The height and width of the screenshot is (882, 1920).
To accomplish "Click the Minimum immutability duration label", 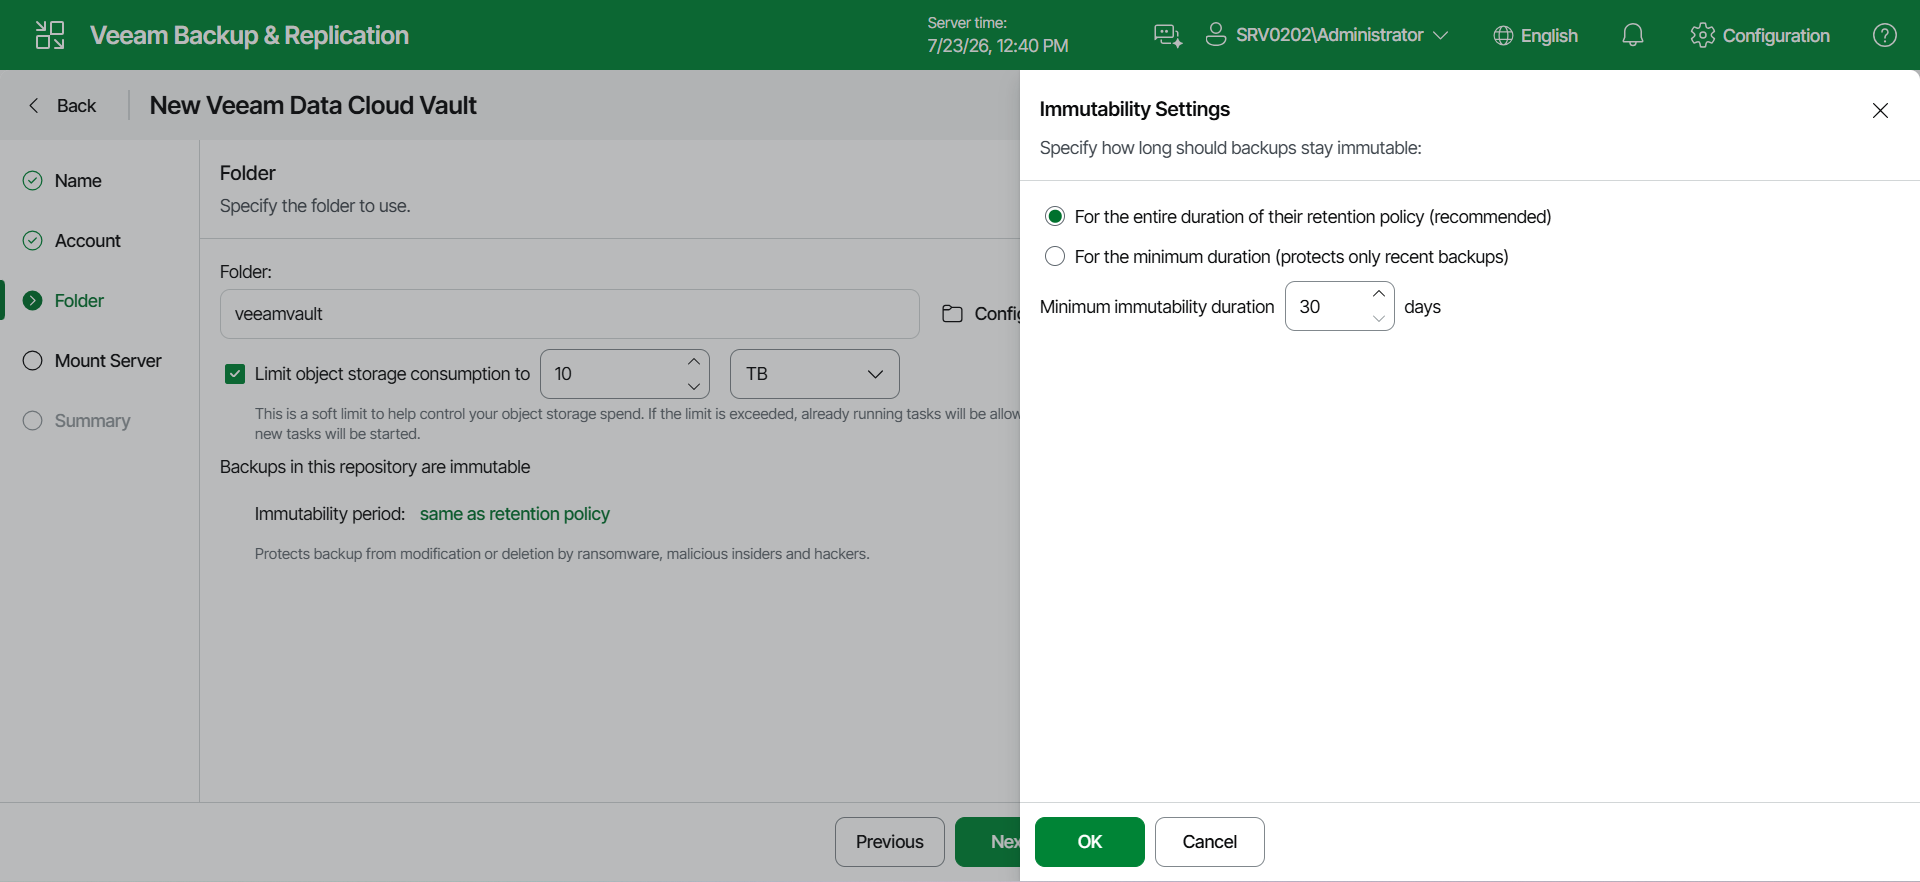I will coord(1157,307).
